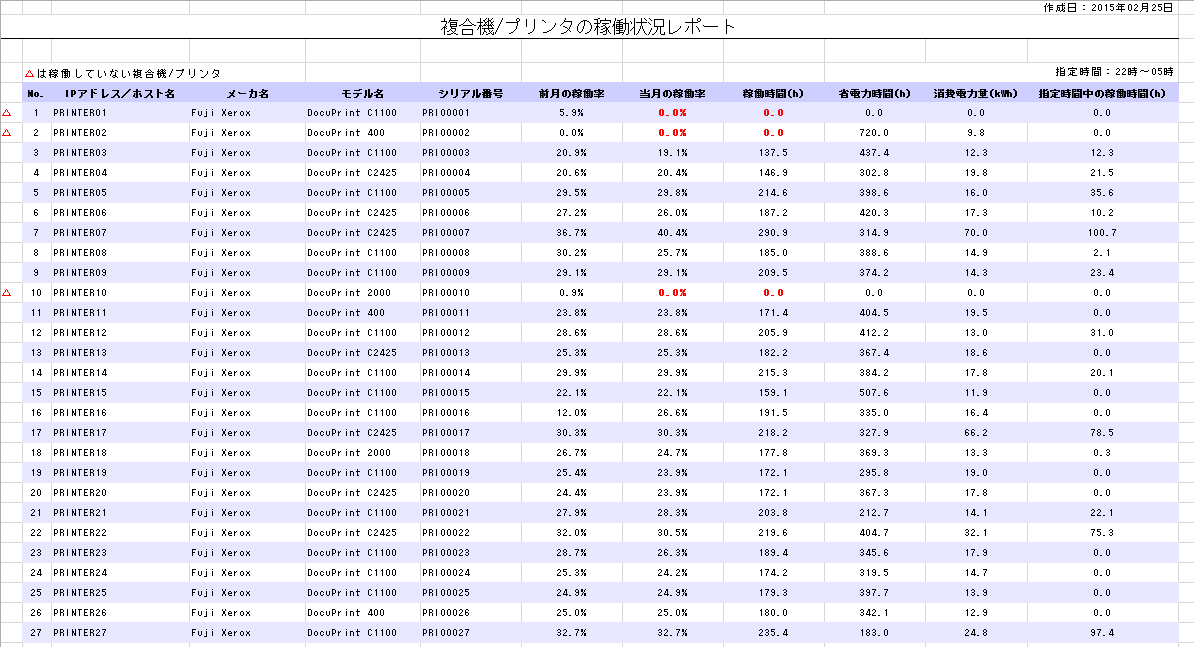Click the 75.3 specified-time operating value
The height and width of the screenshot is (647, 1194).
tap(1102, 533)
